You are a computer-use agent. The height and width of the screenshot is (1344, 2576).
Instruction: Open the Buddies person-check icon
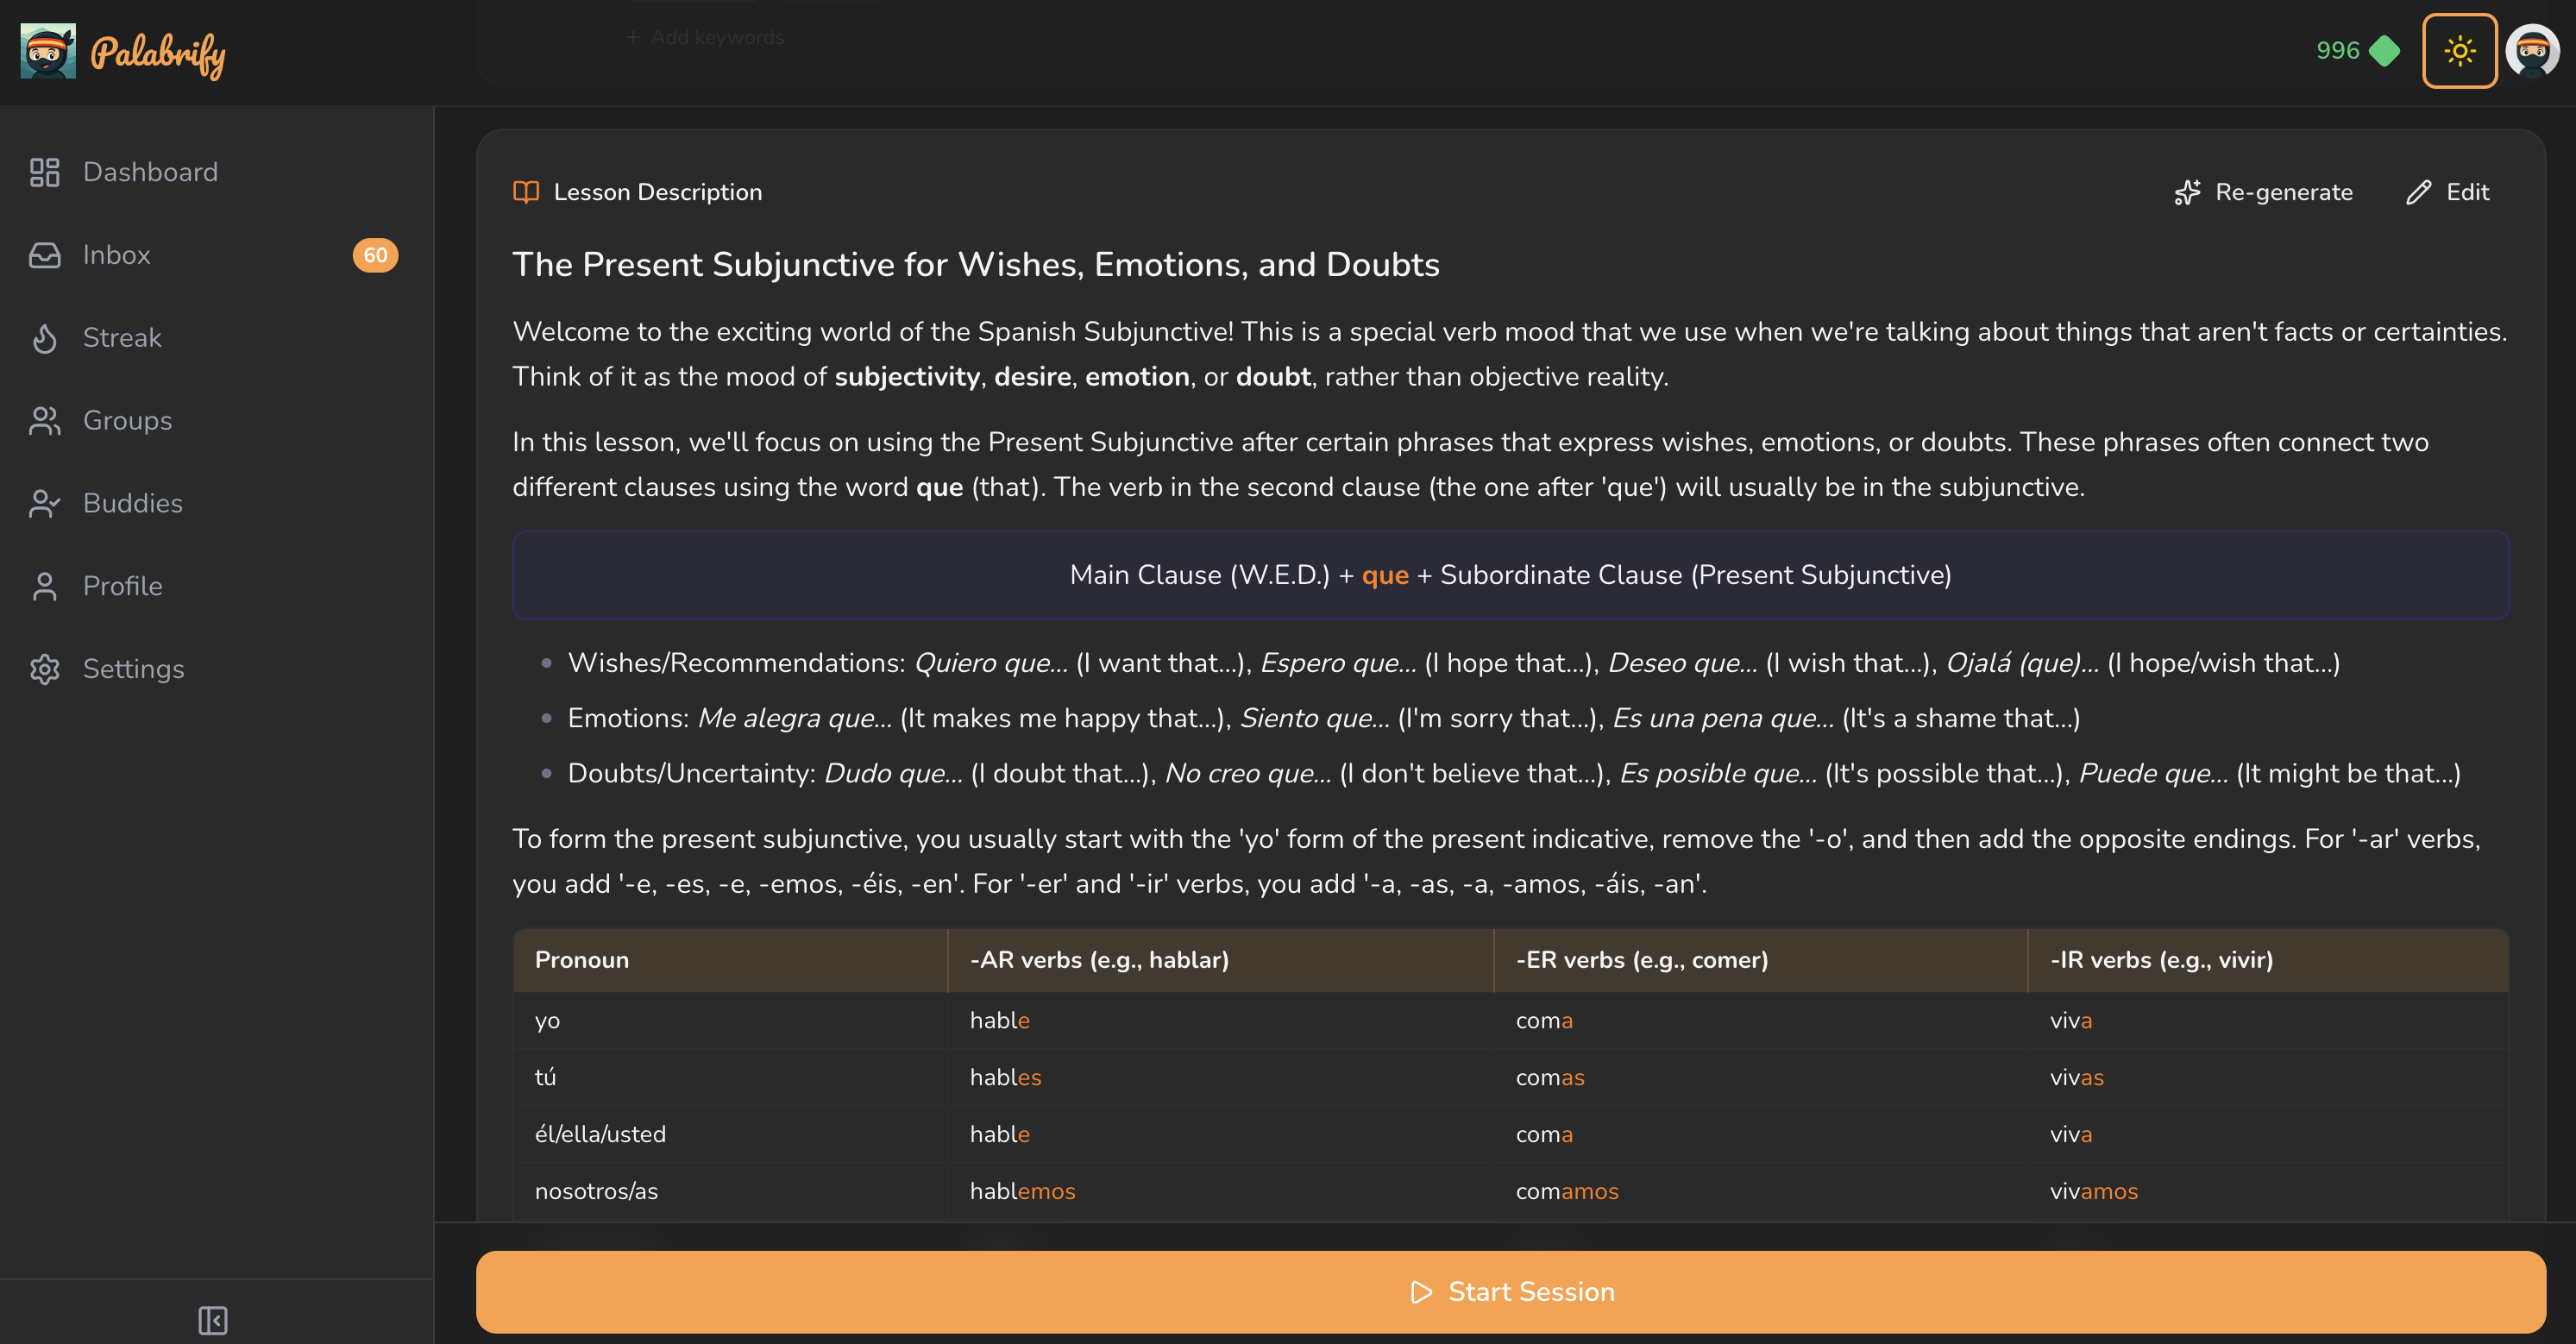45,504
